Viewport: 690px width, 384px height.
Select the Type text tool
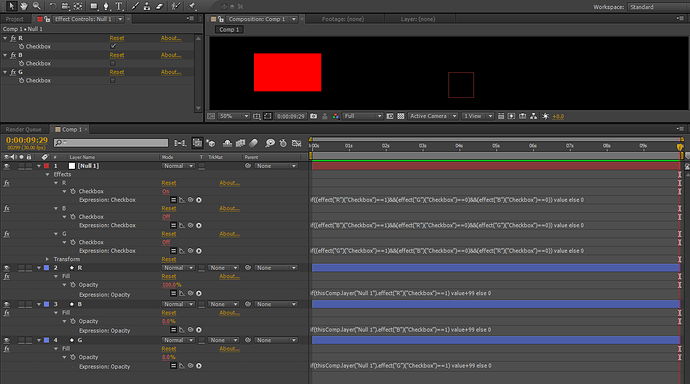point(119,6)
